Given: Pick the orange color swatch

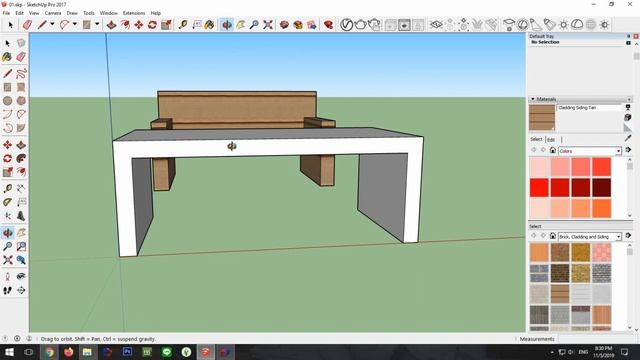Looking at the screenshot, I should pyautogui.click(x=601, y=208).
